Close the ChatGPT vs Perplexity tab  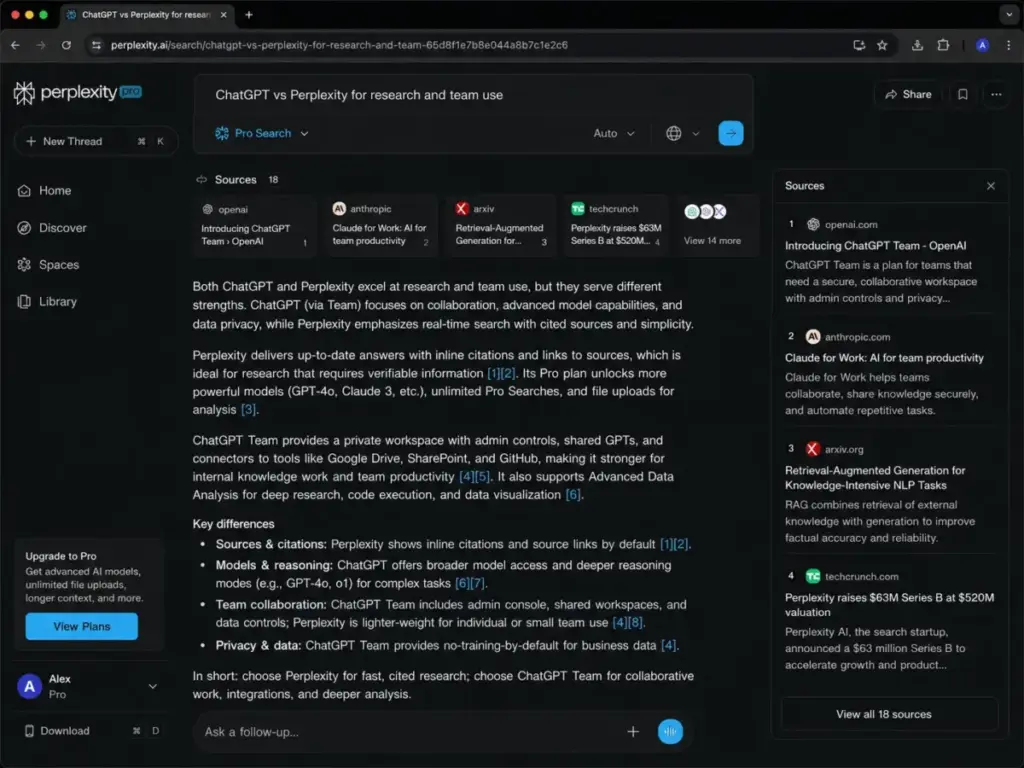[x=223, y=14]
